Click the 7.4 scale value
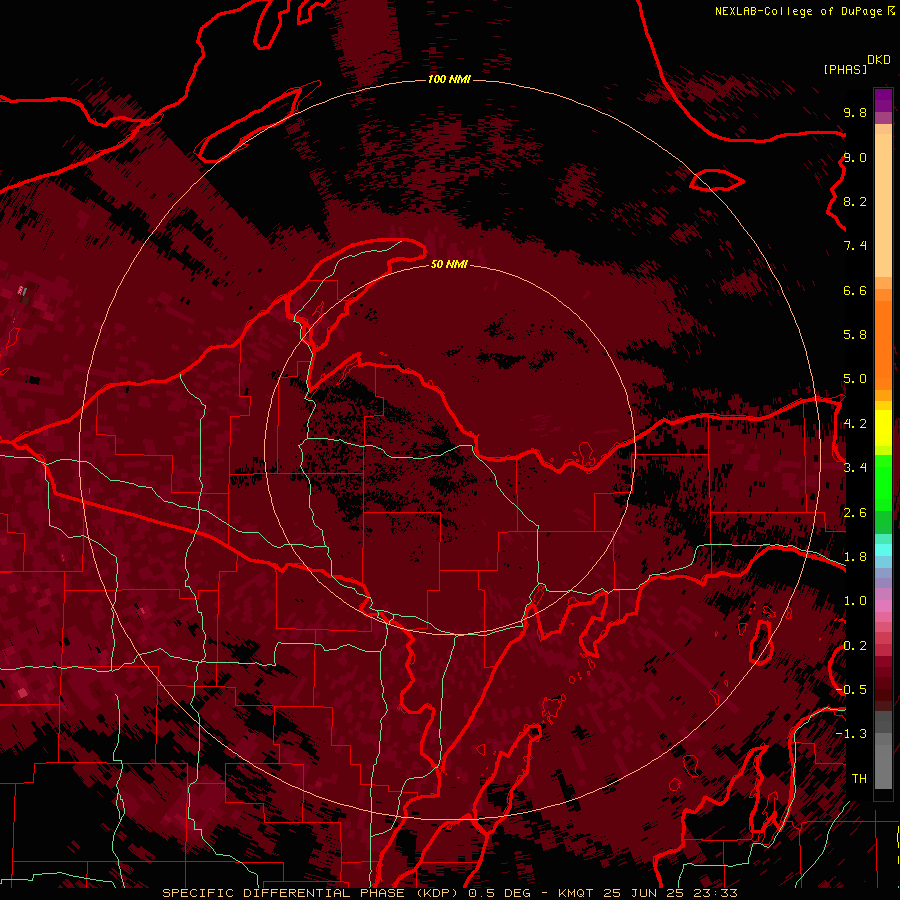Screen dimensions: 900x900 click(855, 246)
